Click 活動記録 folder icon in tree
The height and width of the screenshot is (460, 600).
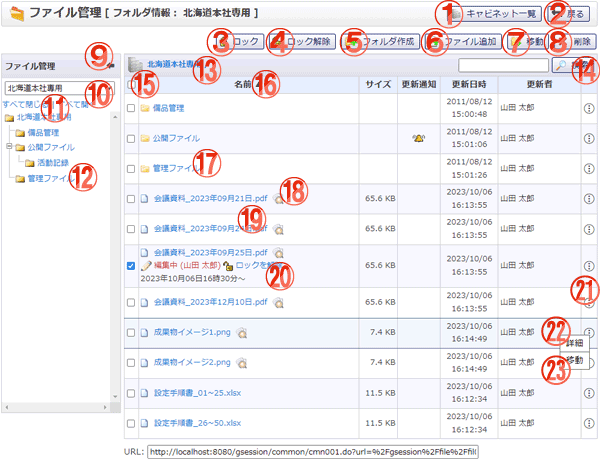click(x=30, y=163)
